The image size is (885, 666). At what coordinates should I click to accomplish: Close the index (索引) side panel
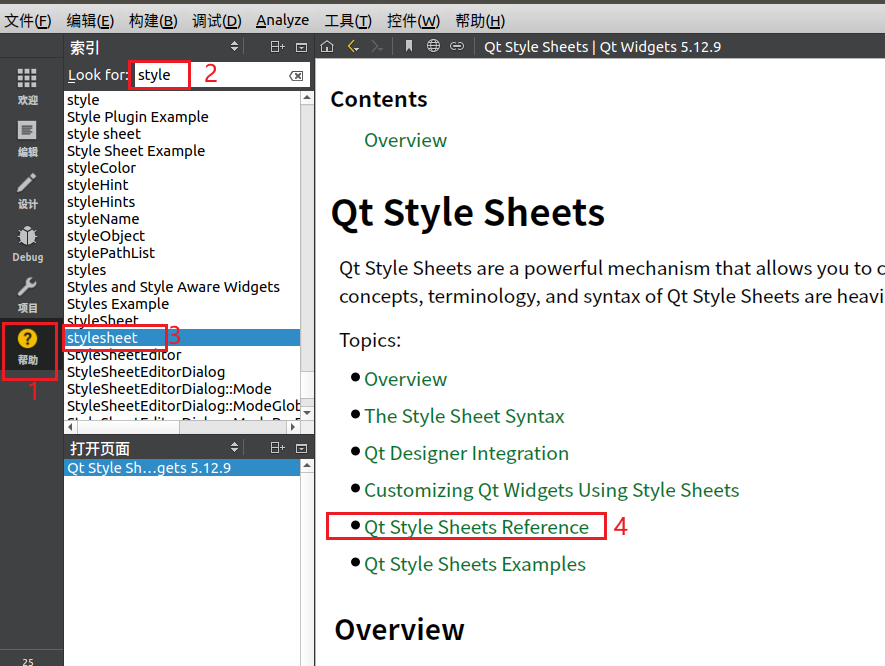(301, 47)
